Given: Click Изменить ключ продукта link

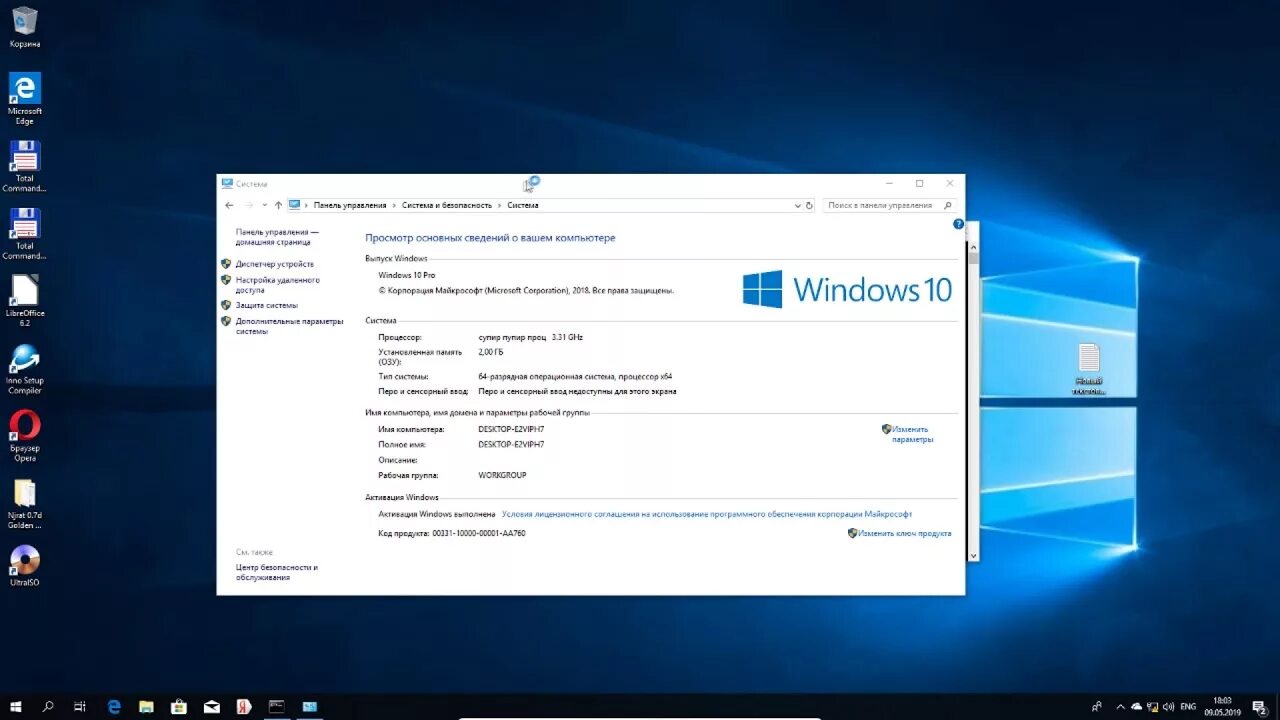Looking at the screenshot, I should click(905, 533).
